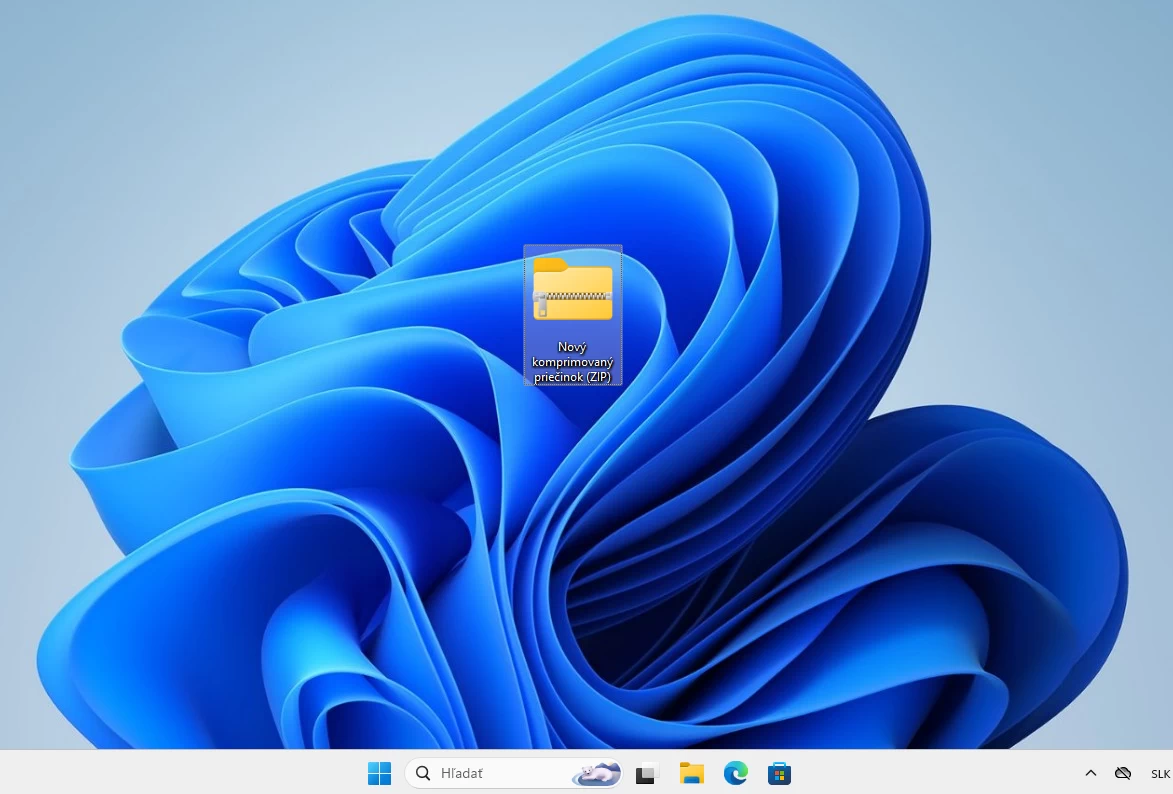This screenshot has height=794, width=1173.
Task: Open the SLK input language switcher
Action: click(1160, 773)
